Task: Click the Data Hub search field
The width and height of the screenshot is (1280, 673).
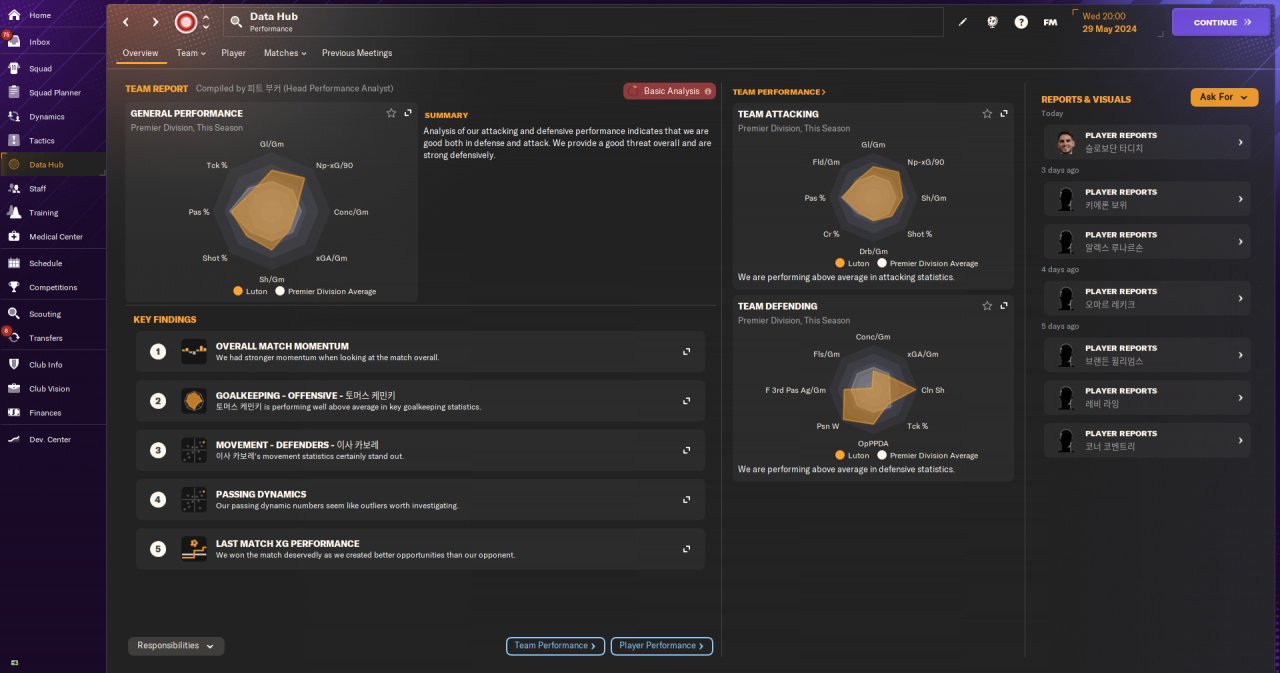Action: tap(584, 22)
